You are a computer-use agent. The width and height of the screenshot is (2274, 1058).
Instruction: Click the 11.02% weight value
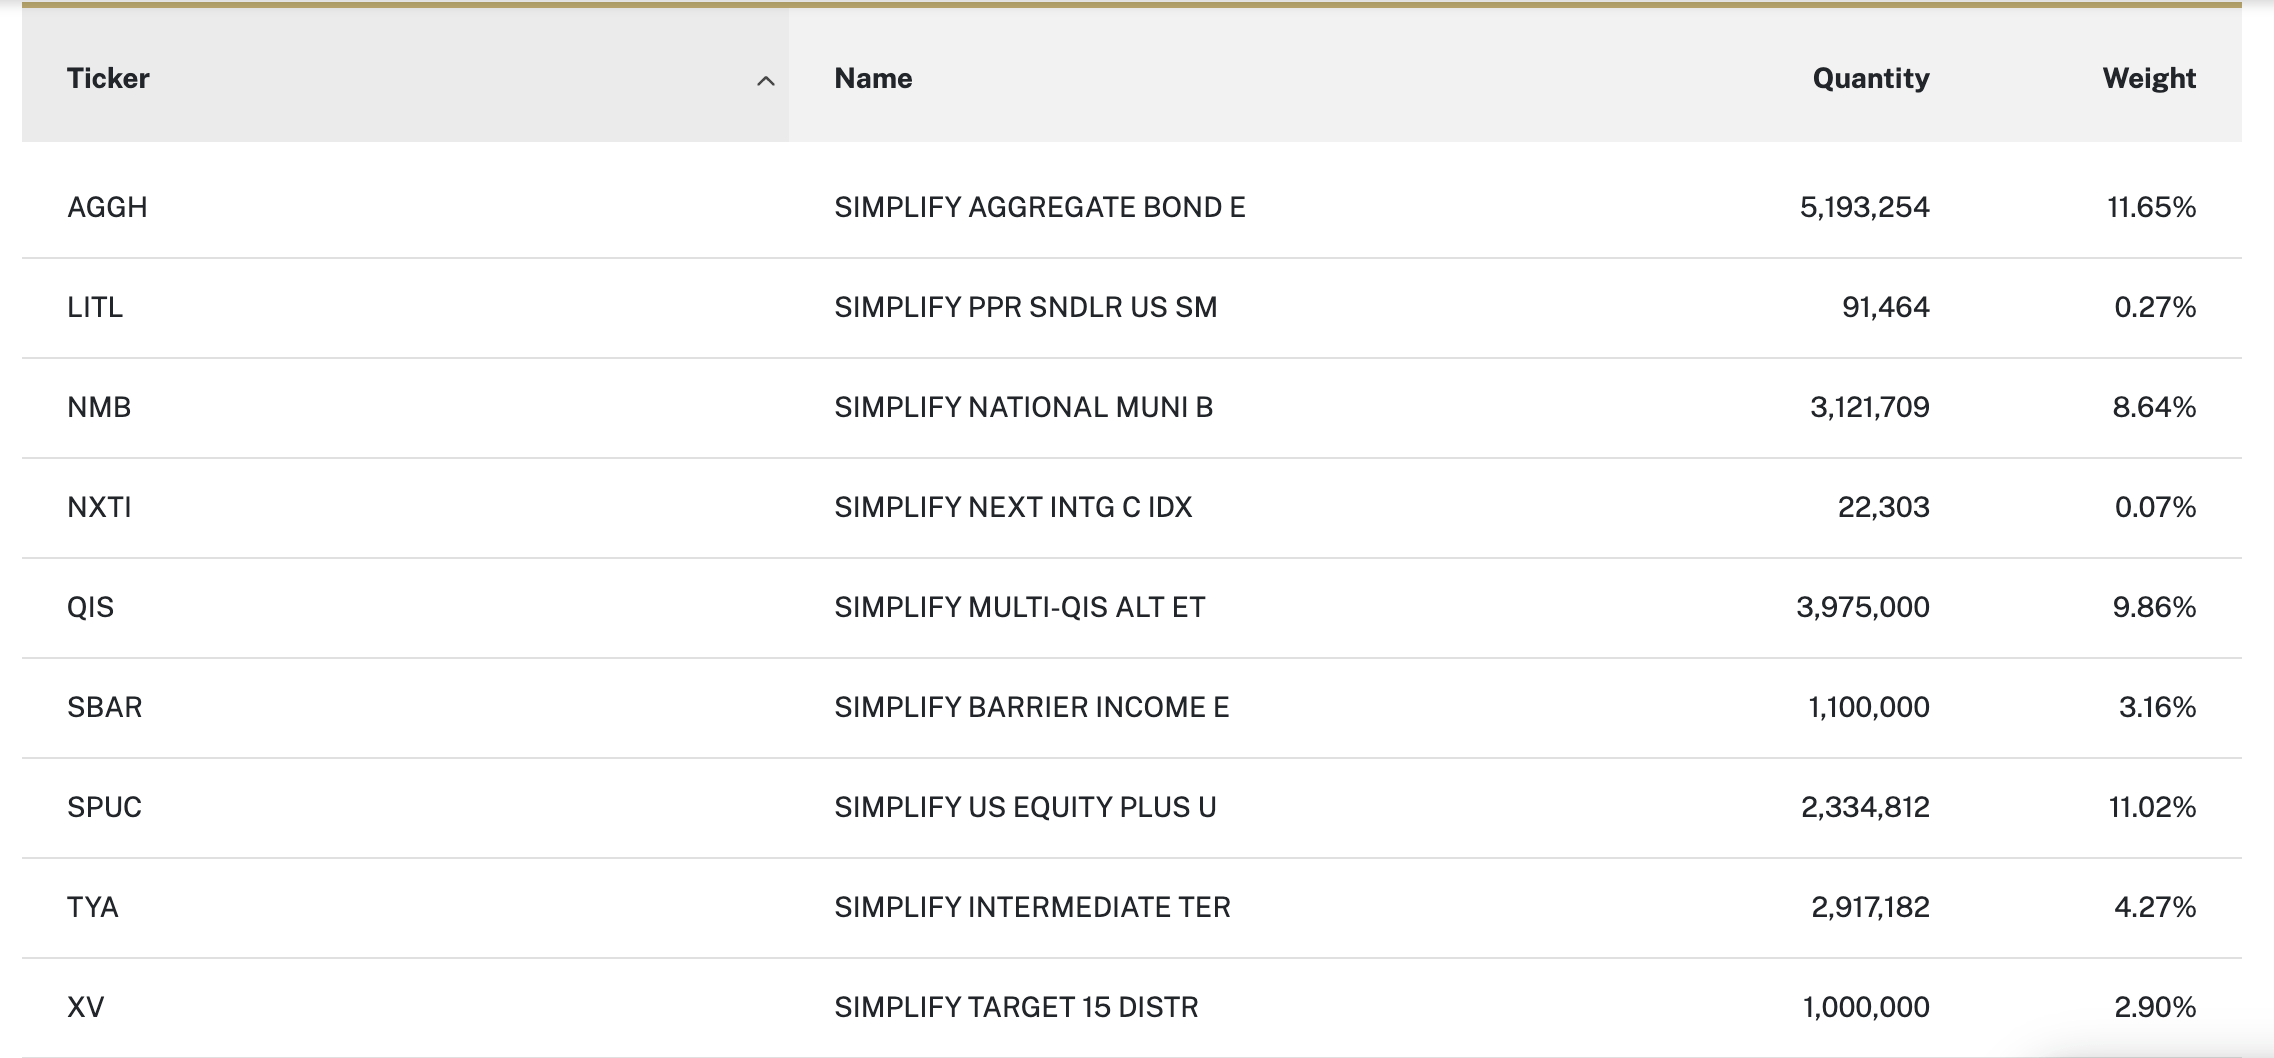pyautogui.click(x=2152, y=807)
